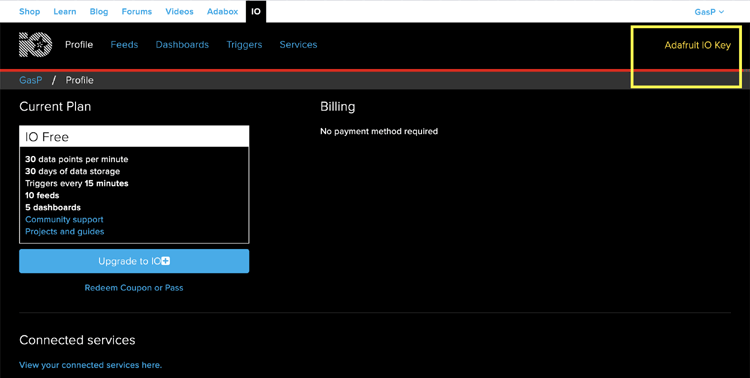Viewport: 750px width, 378px height.
Task: Click the Current Plan heading
Action: coord(55,106)
